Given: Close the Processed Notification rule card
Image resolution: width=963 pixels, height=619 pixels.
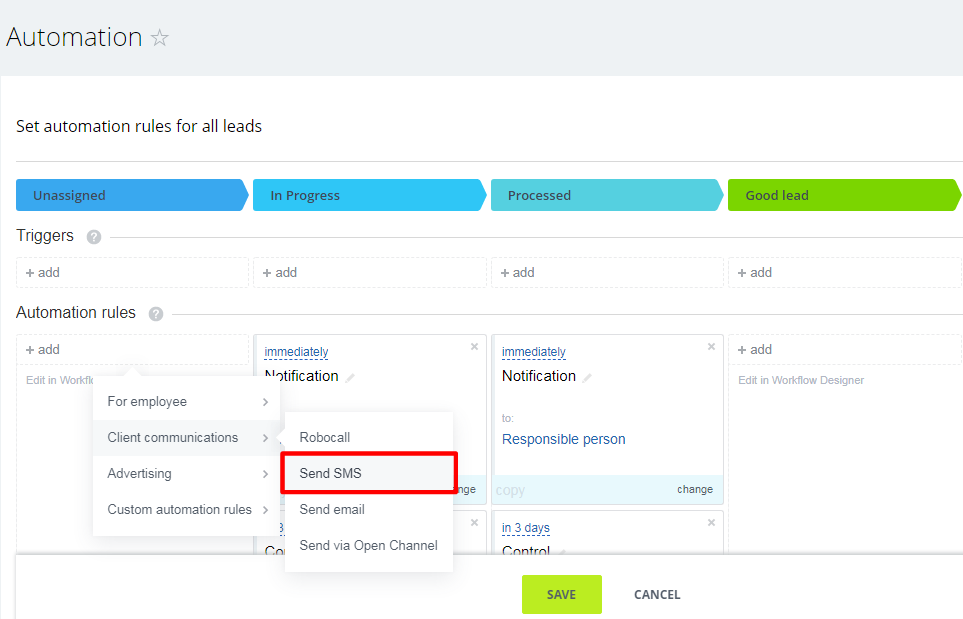Looking at the screenshot, I should click(711, 347).
